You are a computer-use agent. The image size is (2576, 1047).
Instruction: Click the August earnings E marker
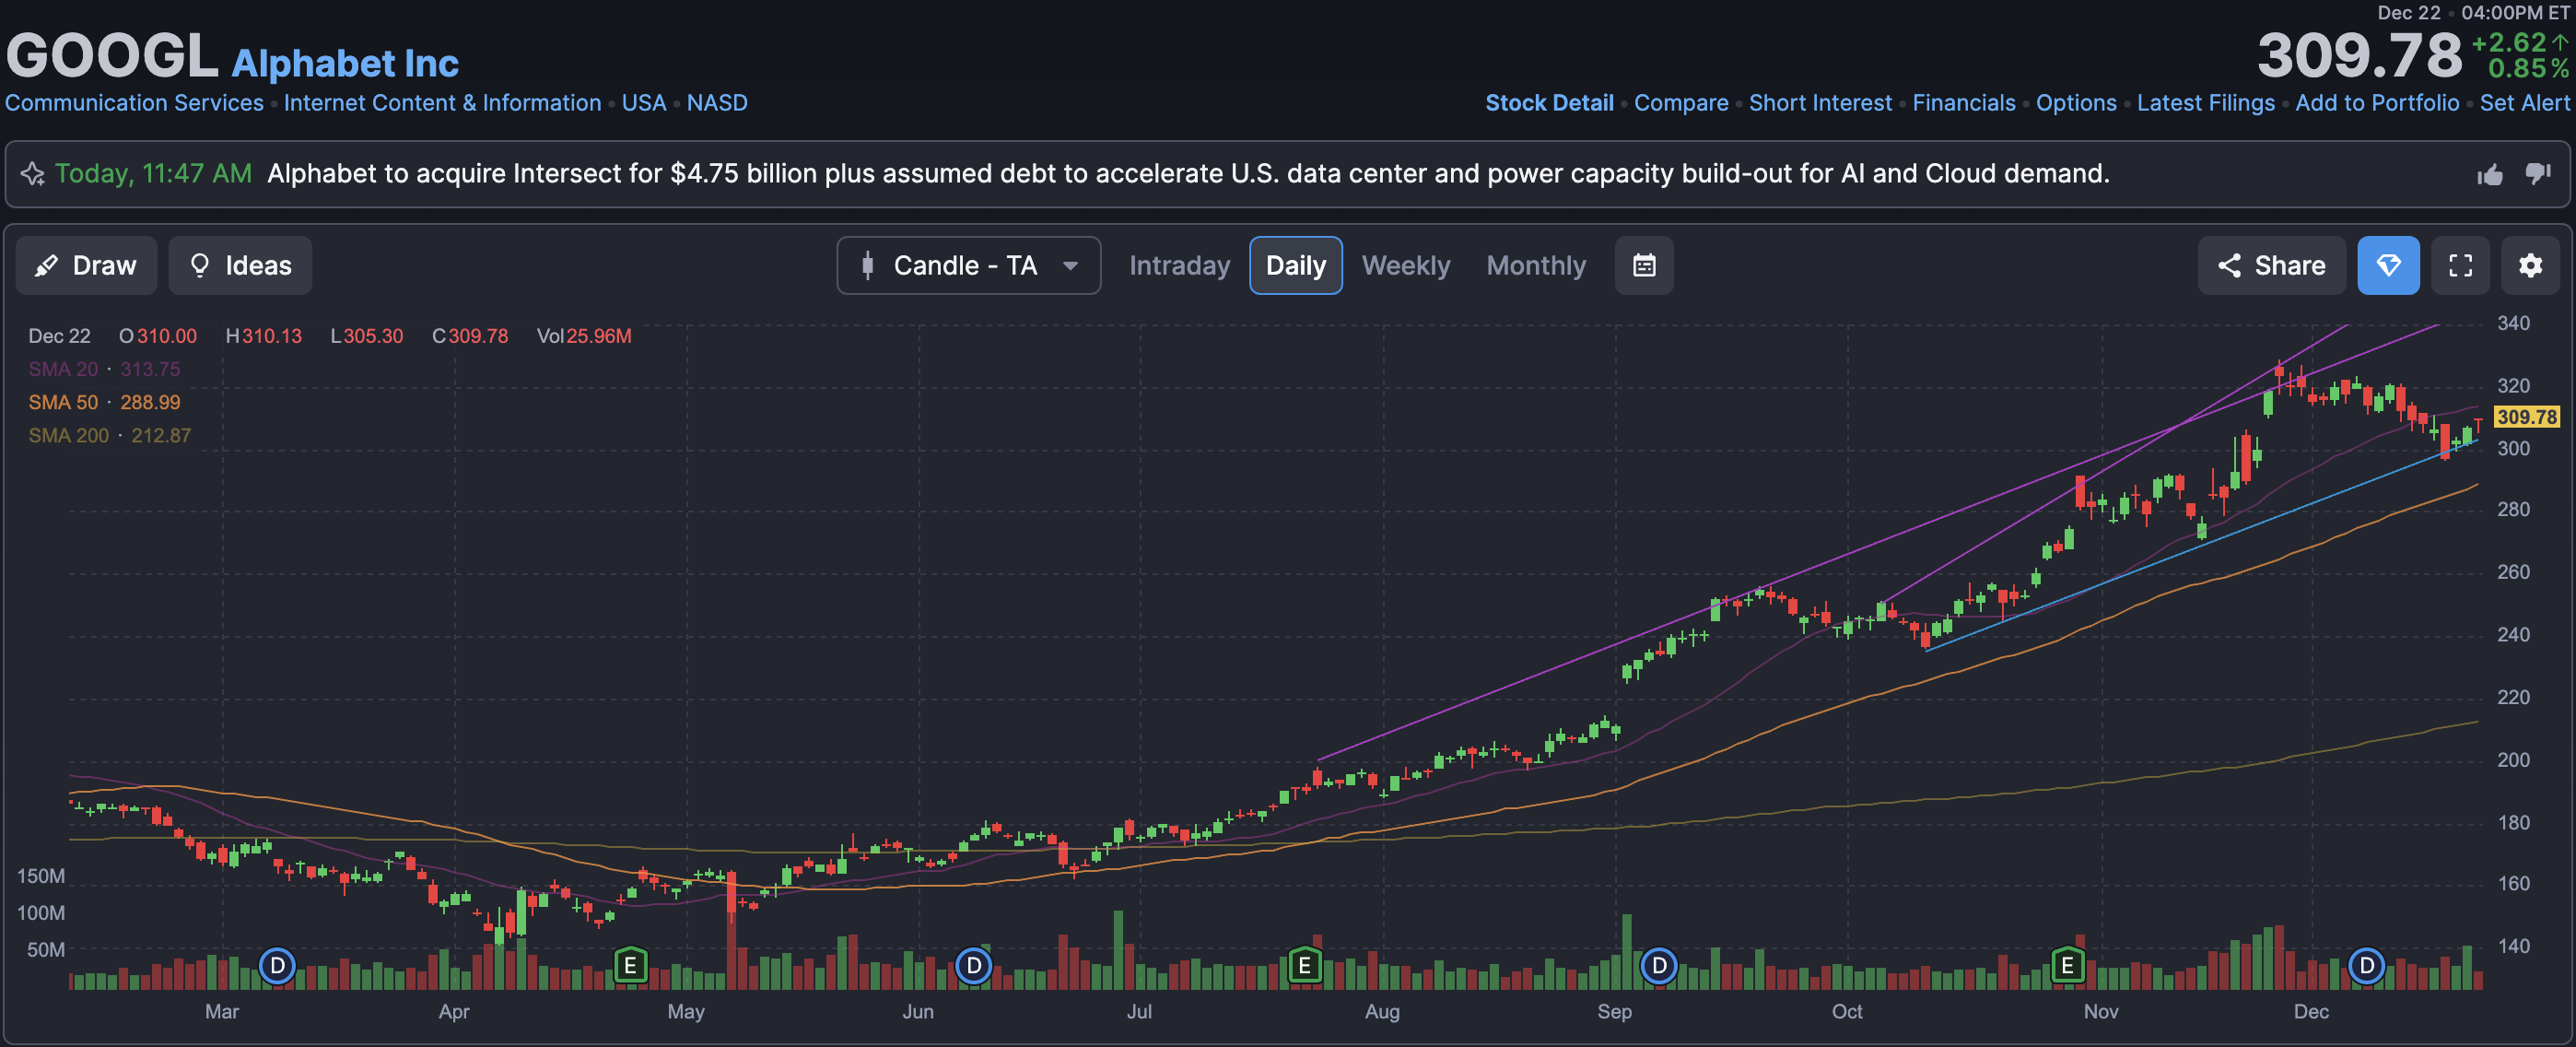(x=1304, y=966)
